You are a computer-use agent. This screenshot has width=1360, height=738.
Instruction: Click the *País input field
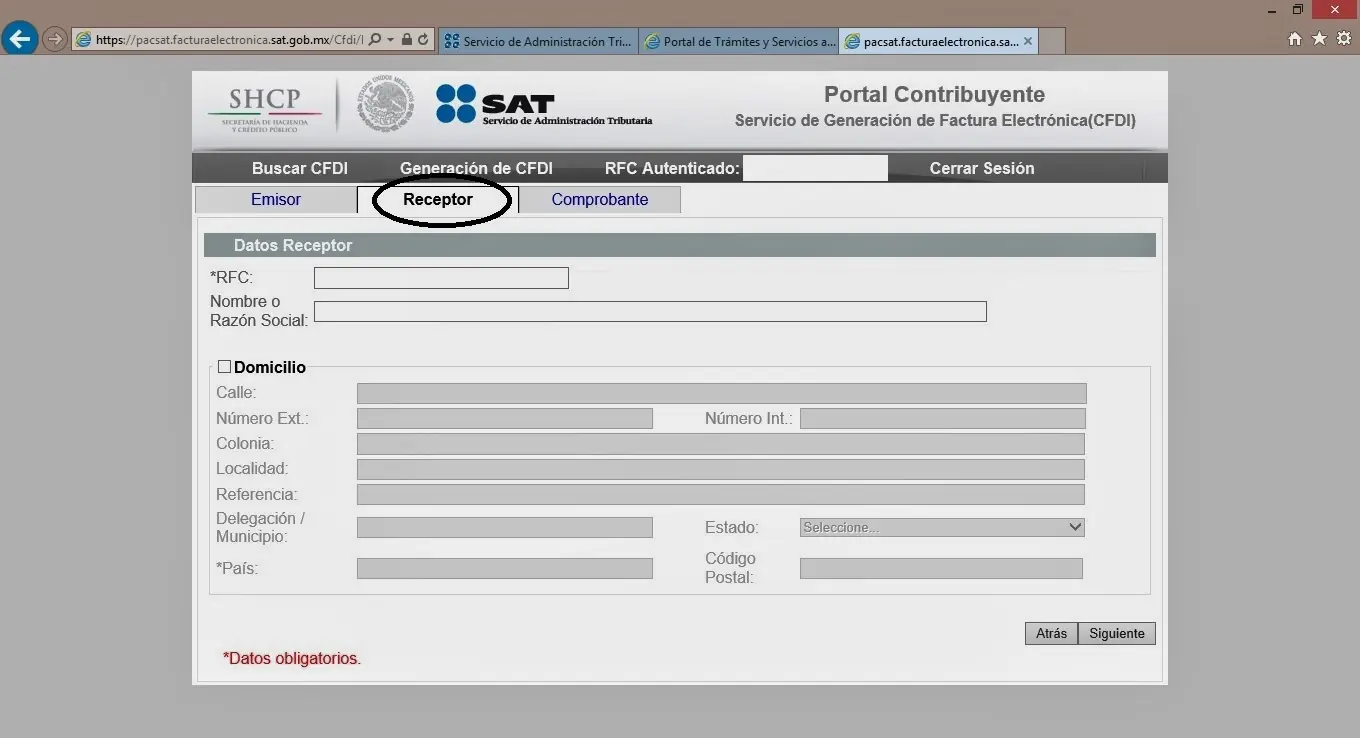tap(504, 568)
